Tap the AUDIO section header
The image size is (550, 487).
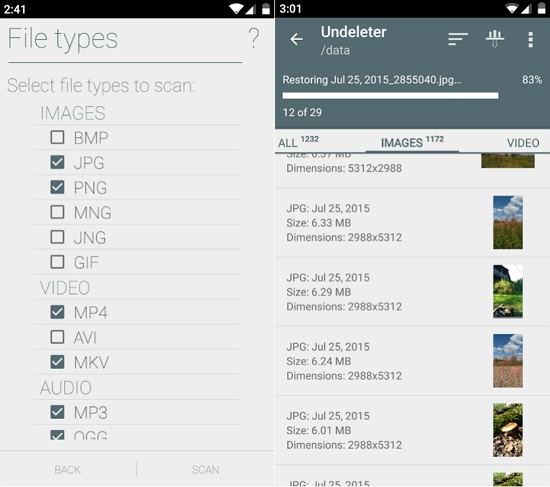66,388
